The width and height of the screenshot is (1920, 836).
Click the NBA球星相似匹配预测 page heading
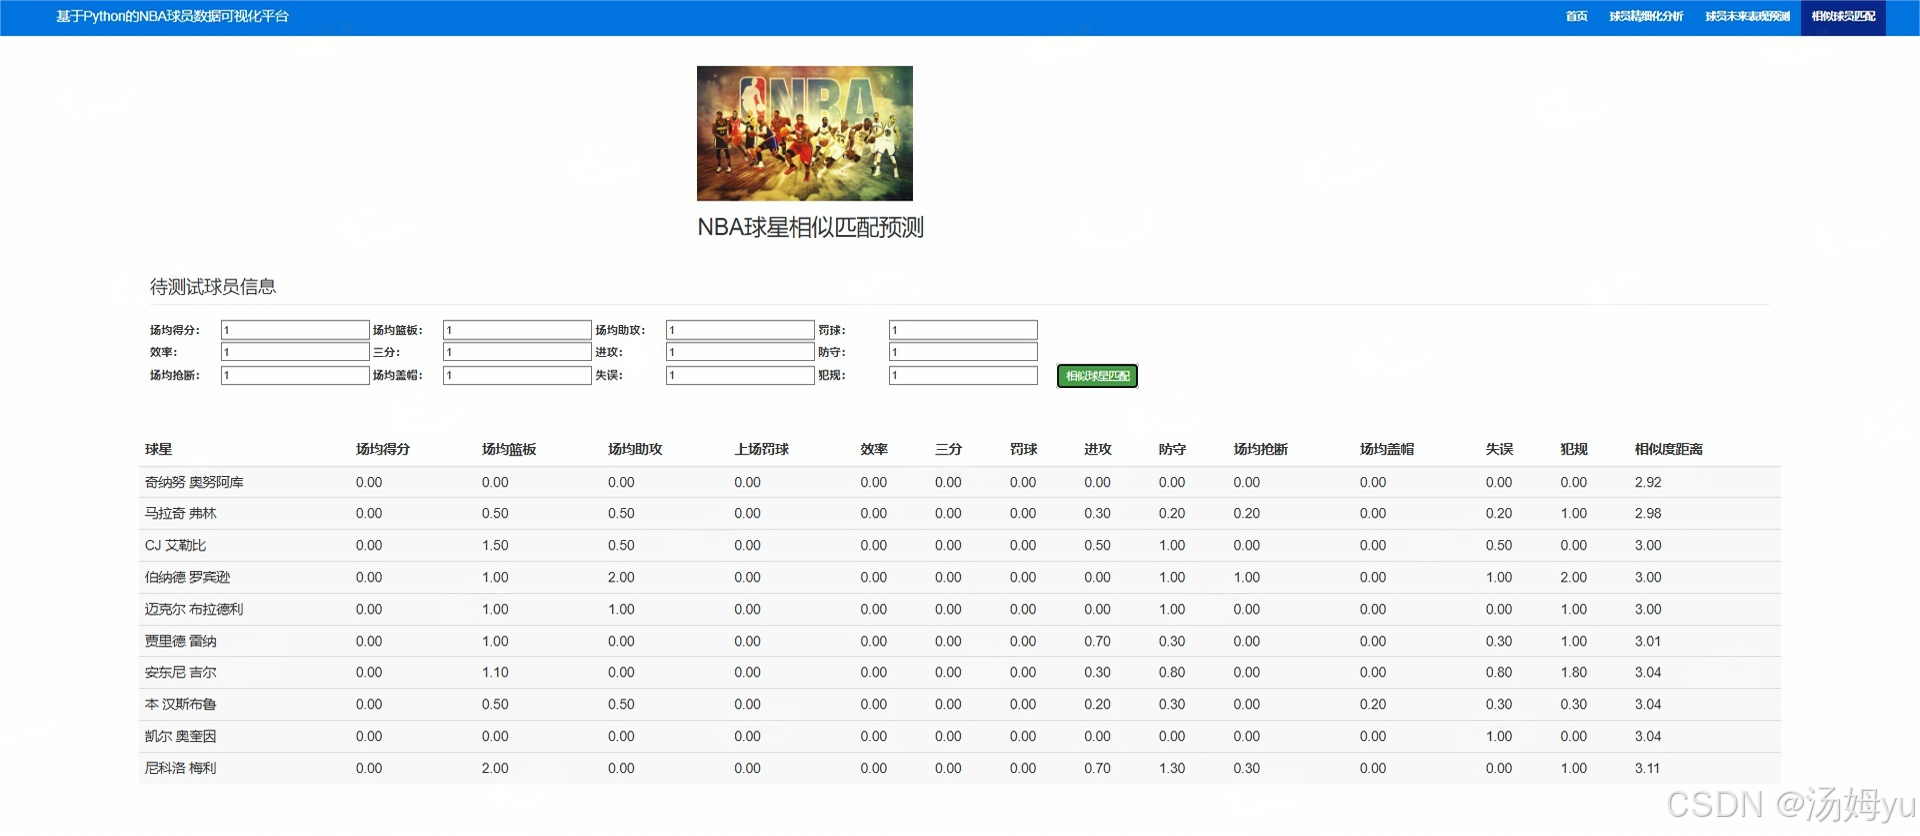click(810, 228)
